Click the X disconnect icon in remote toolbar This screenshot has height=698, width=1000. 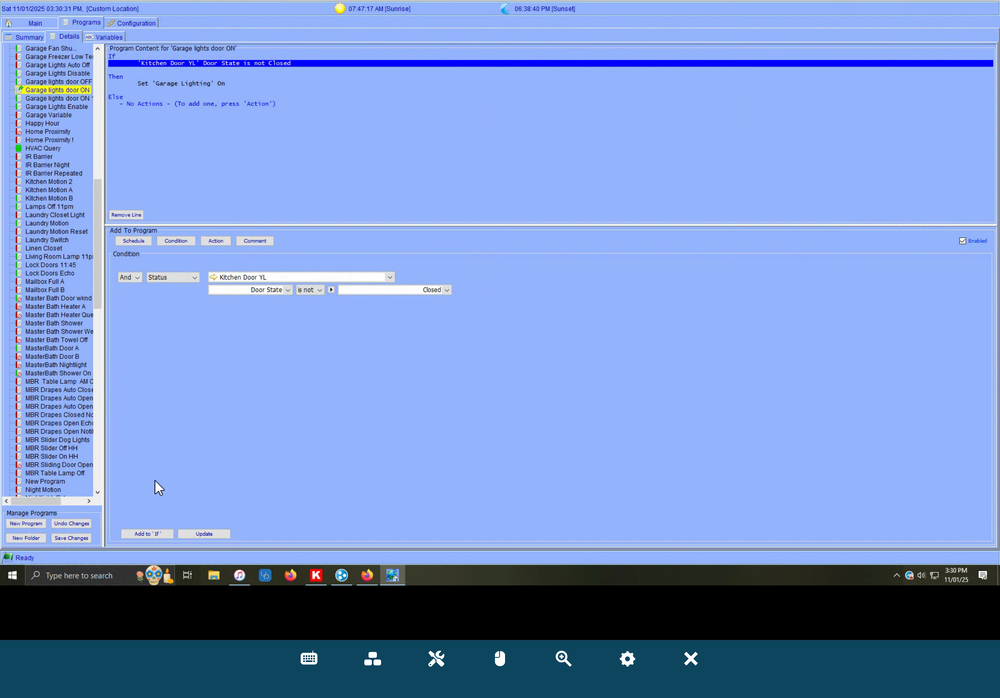690,658
